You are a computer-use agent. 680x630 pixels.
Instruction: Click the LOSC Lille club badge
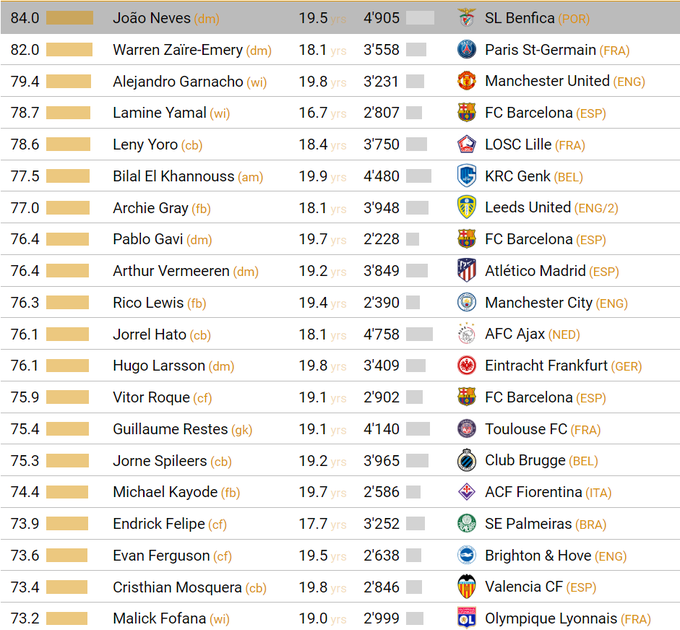click(x=467, y=145)
